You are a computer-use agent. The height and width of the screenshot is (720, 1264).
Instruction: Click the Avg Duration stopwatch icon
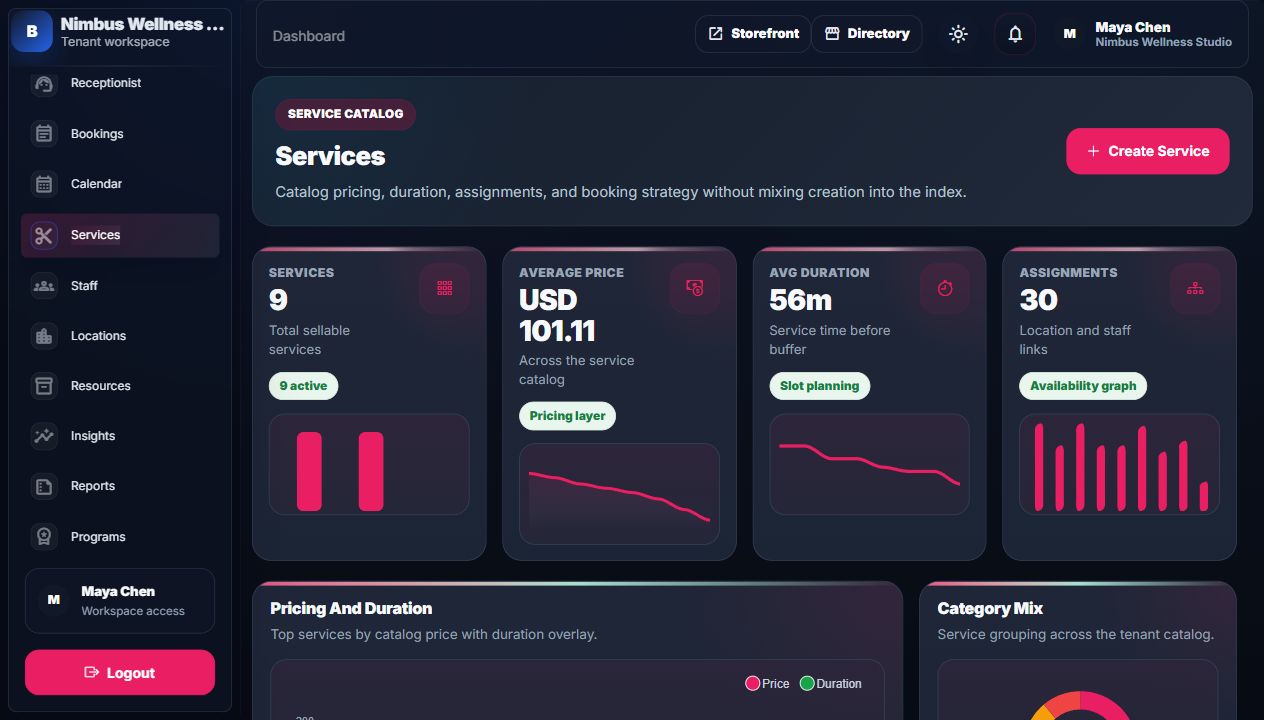(x=945, y=288)
